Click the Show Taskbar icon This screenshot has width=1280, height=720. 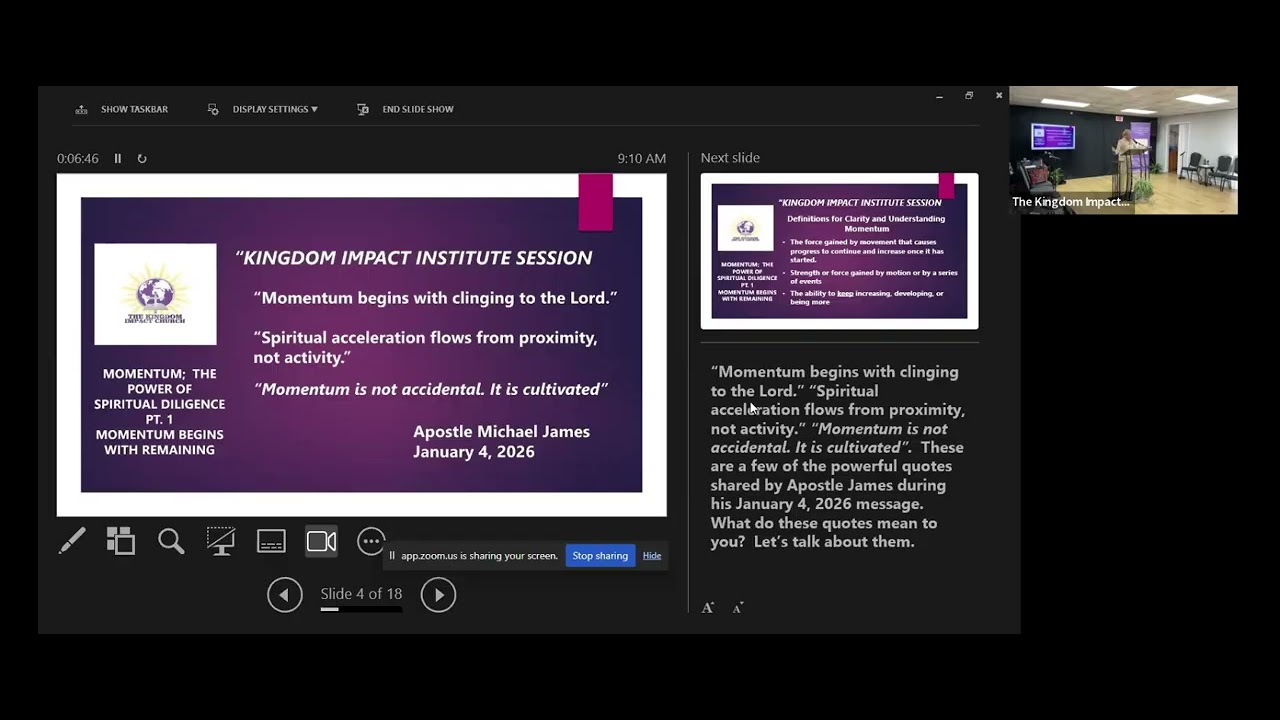[x=82, y=109]
